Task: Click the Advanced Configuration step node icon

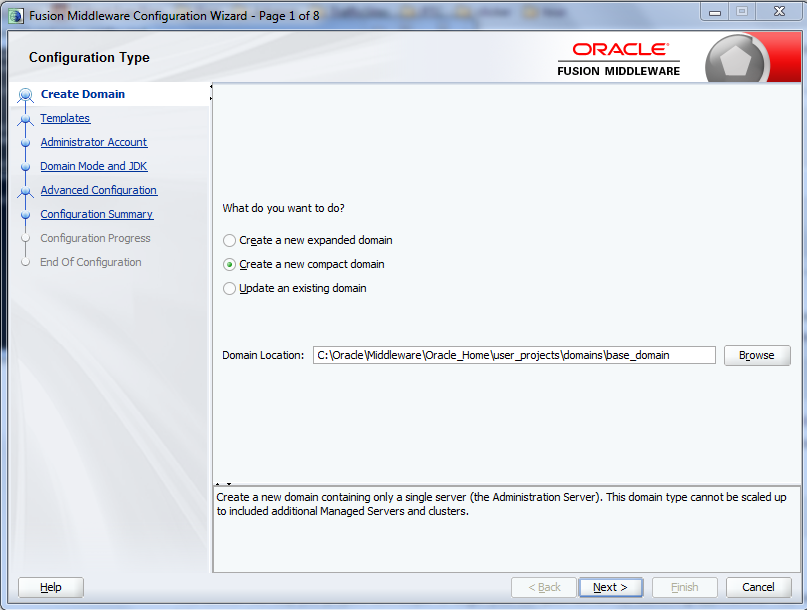Action: 25,191
